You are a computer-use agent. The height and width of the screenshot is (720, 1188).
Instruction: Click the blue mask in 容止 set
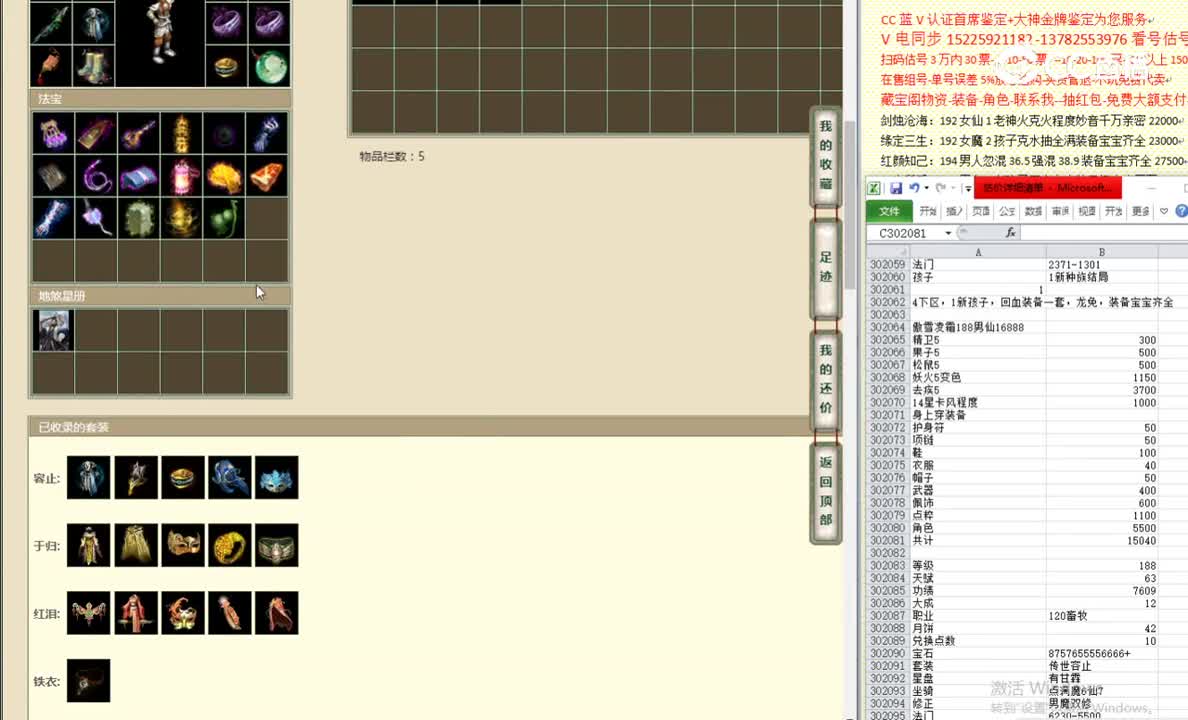click(277, 477)
